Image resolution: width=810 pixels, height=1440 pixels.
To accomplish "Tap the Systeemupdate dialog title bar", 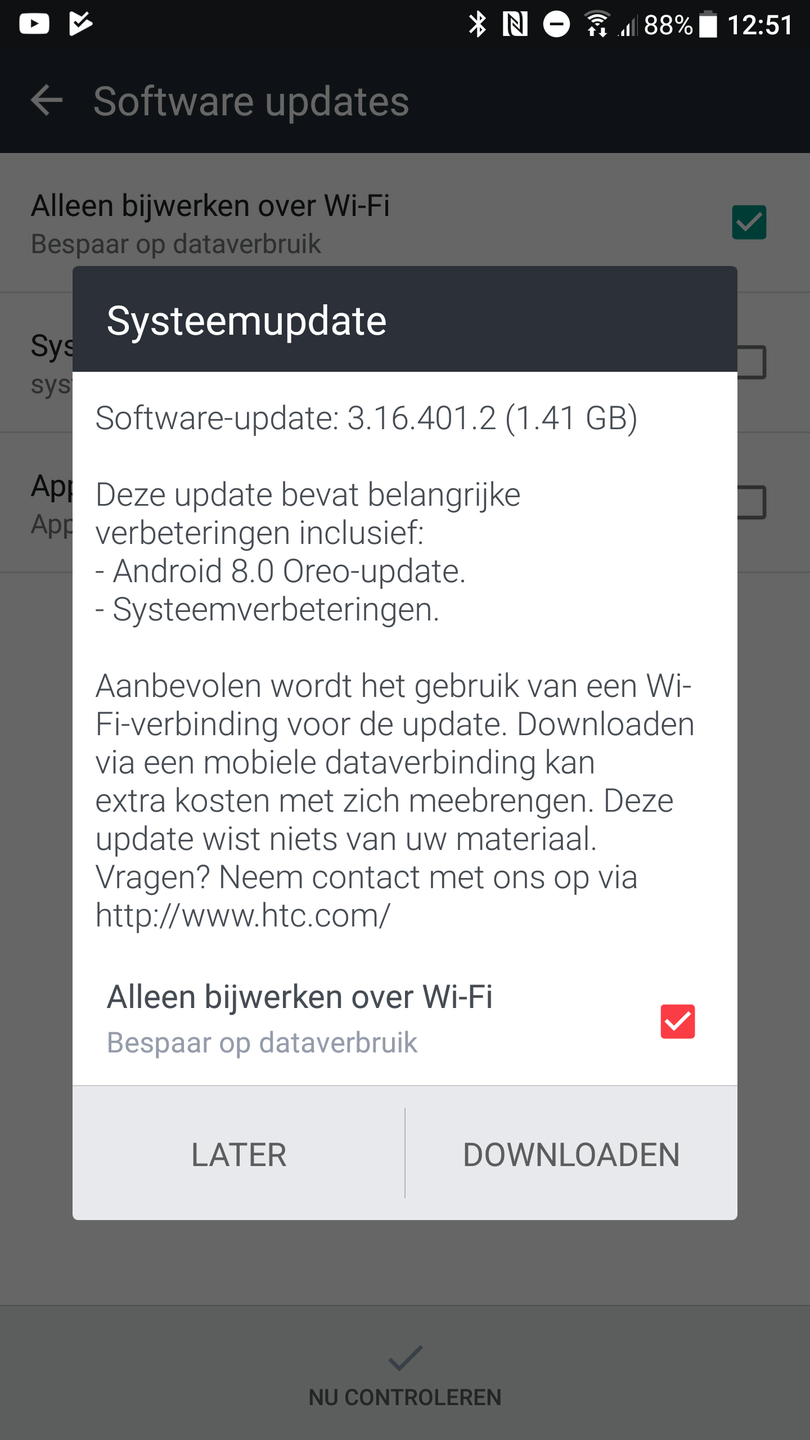I will click(x=405, y=320).
